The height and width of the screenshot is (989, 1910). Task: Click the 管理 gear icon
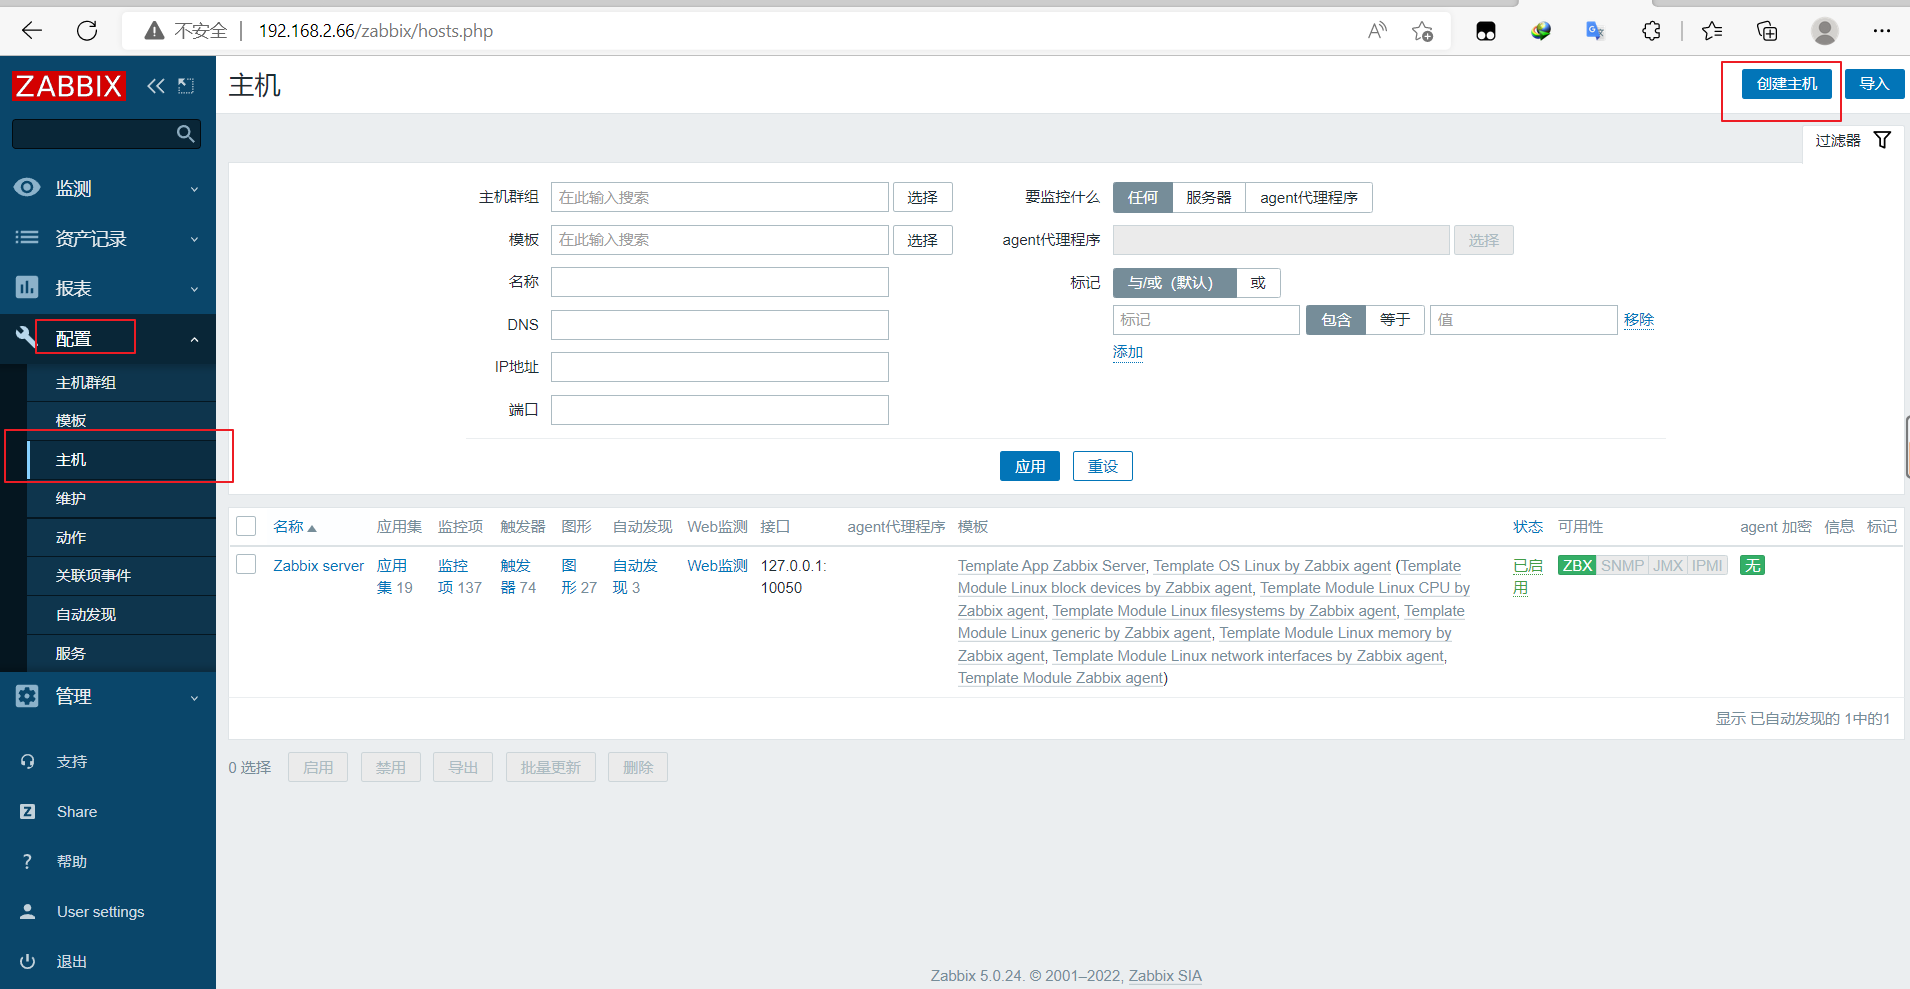point(27,696)
